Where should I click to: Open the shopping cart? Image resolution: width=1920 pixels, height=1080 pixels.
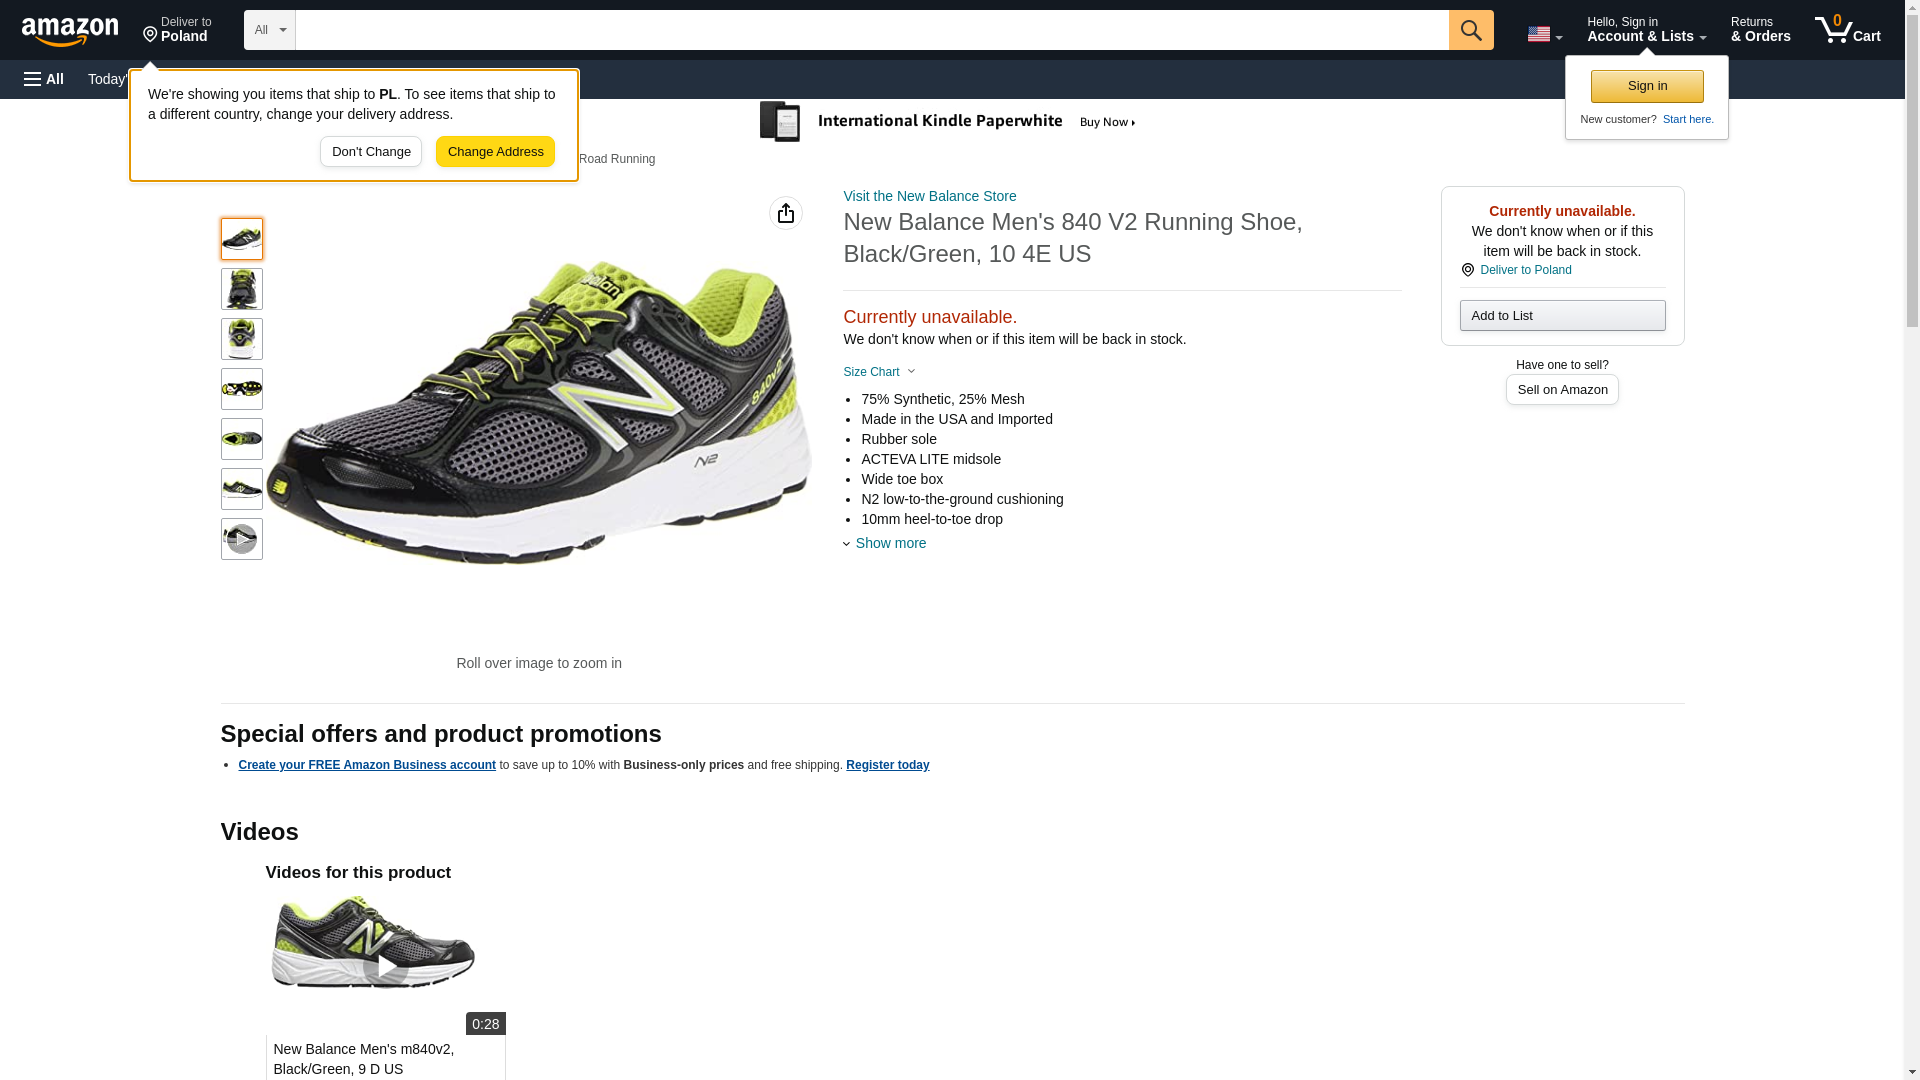coord(1847,30)
